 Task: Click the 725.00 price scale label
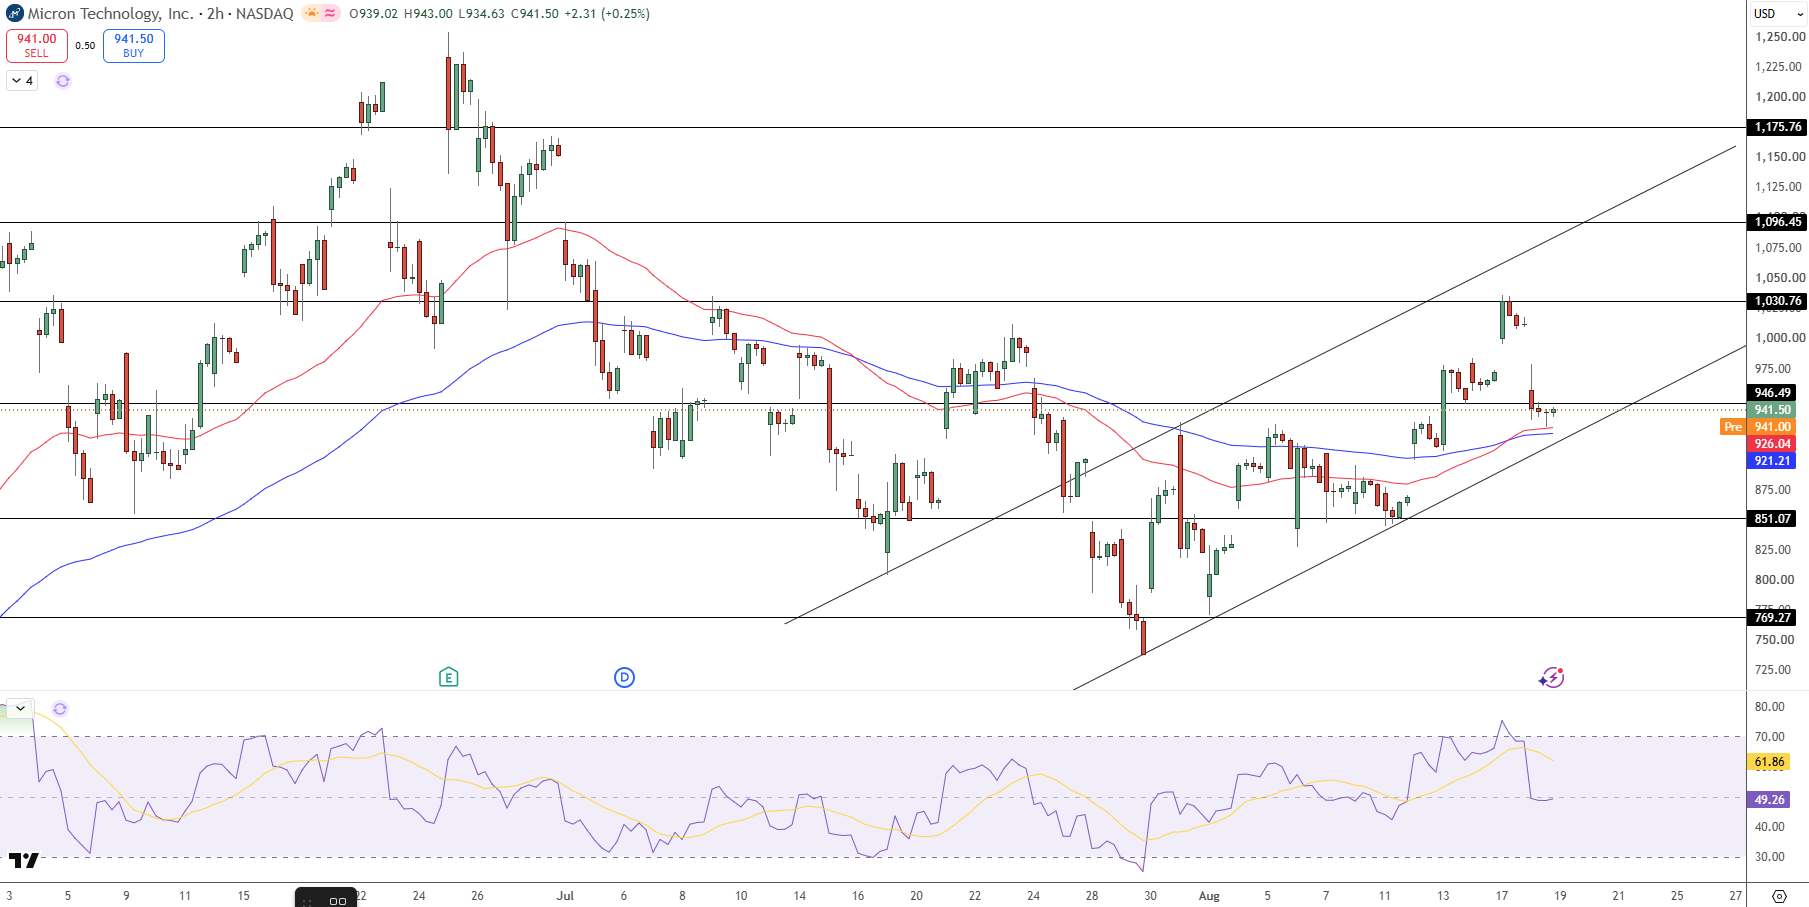(1773, 670)
